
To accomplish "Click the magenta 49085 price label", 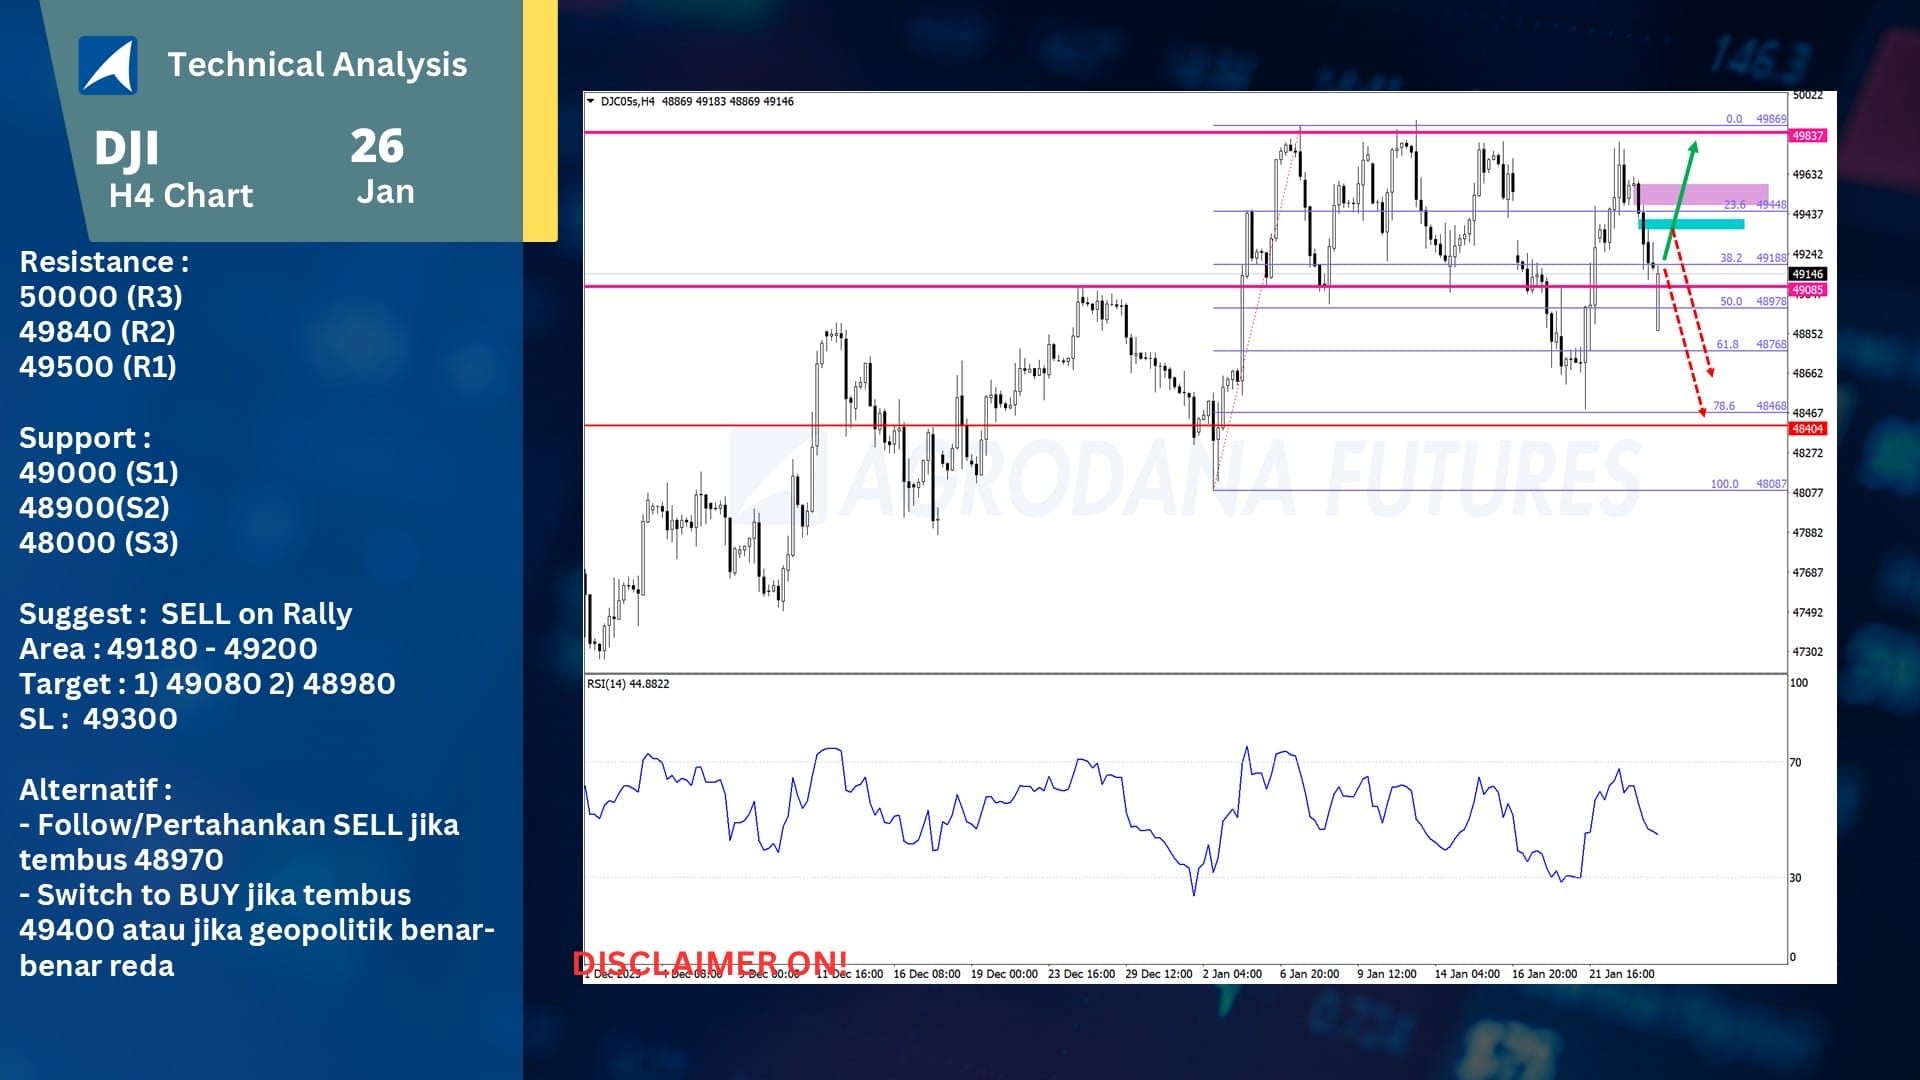I will click(1807, 290).
